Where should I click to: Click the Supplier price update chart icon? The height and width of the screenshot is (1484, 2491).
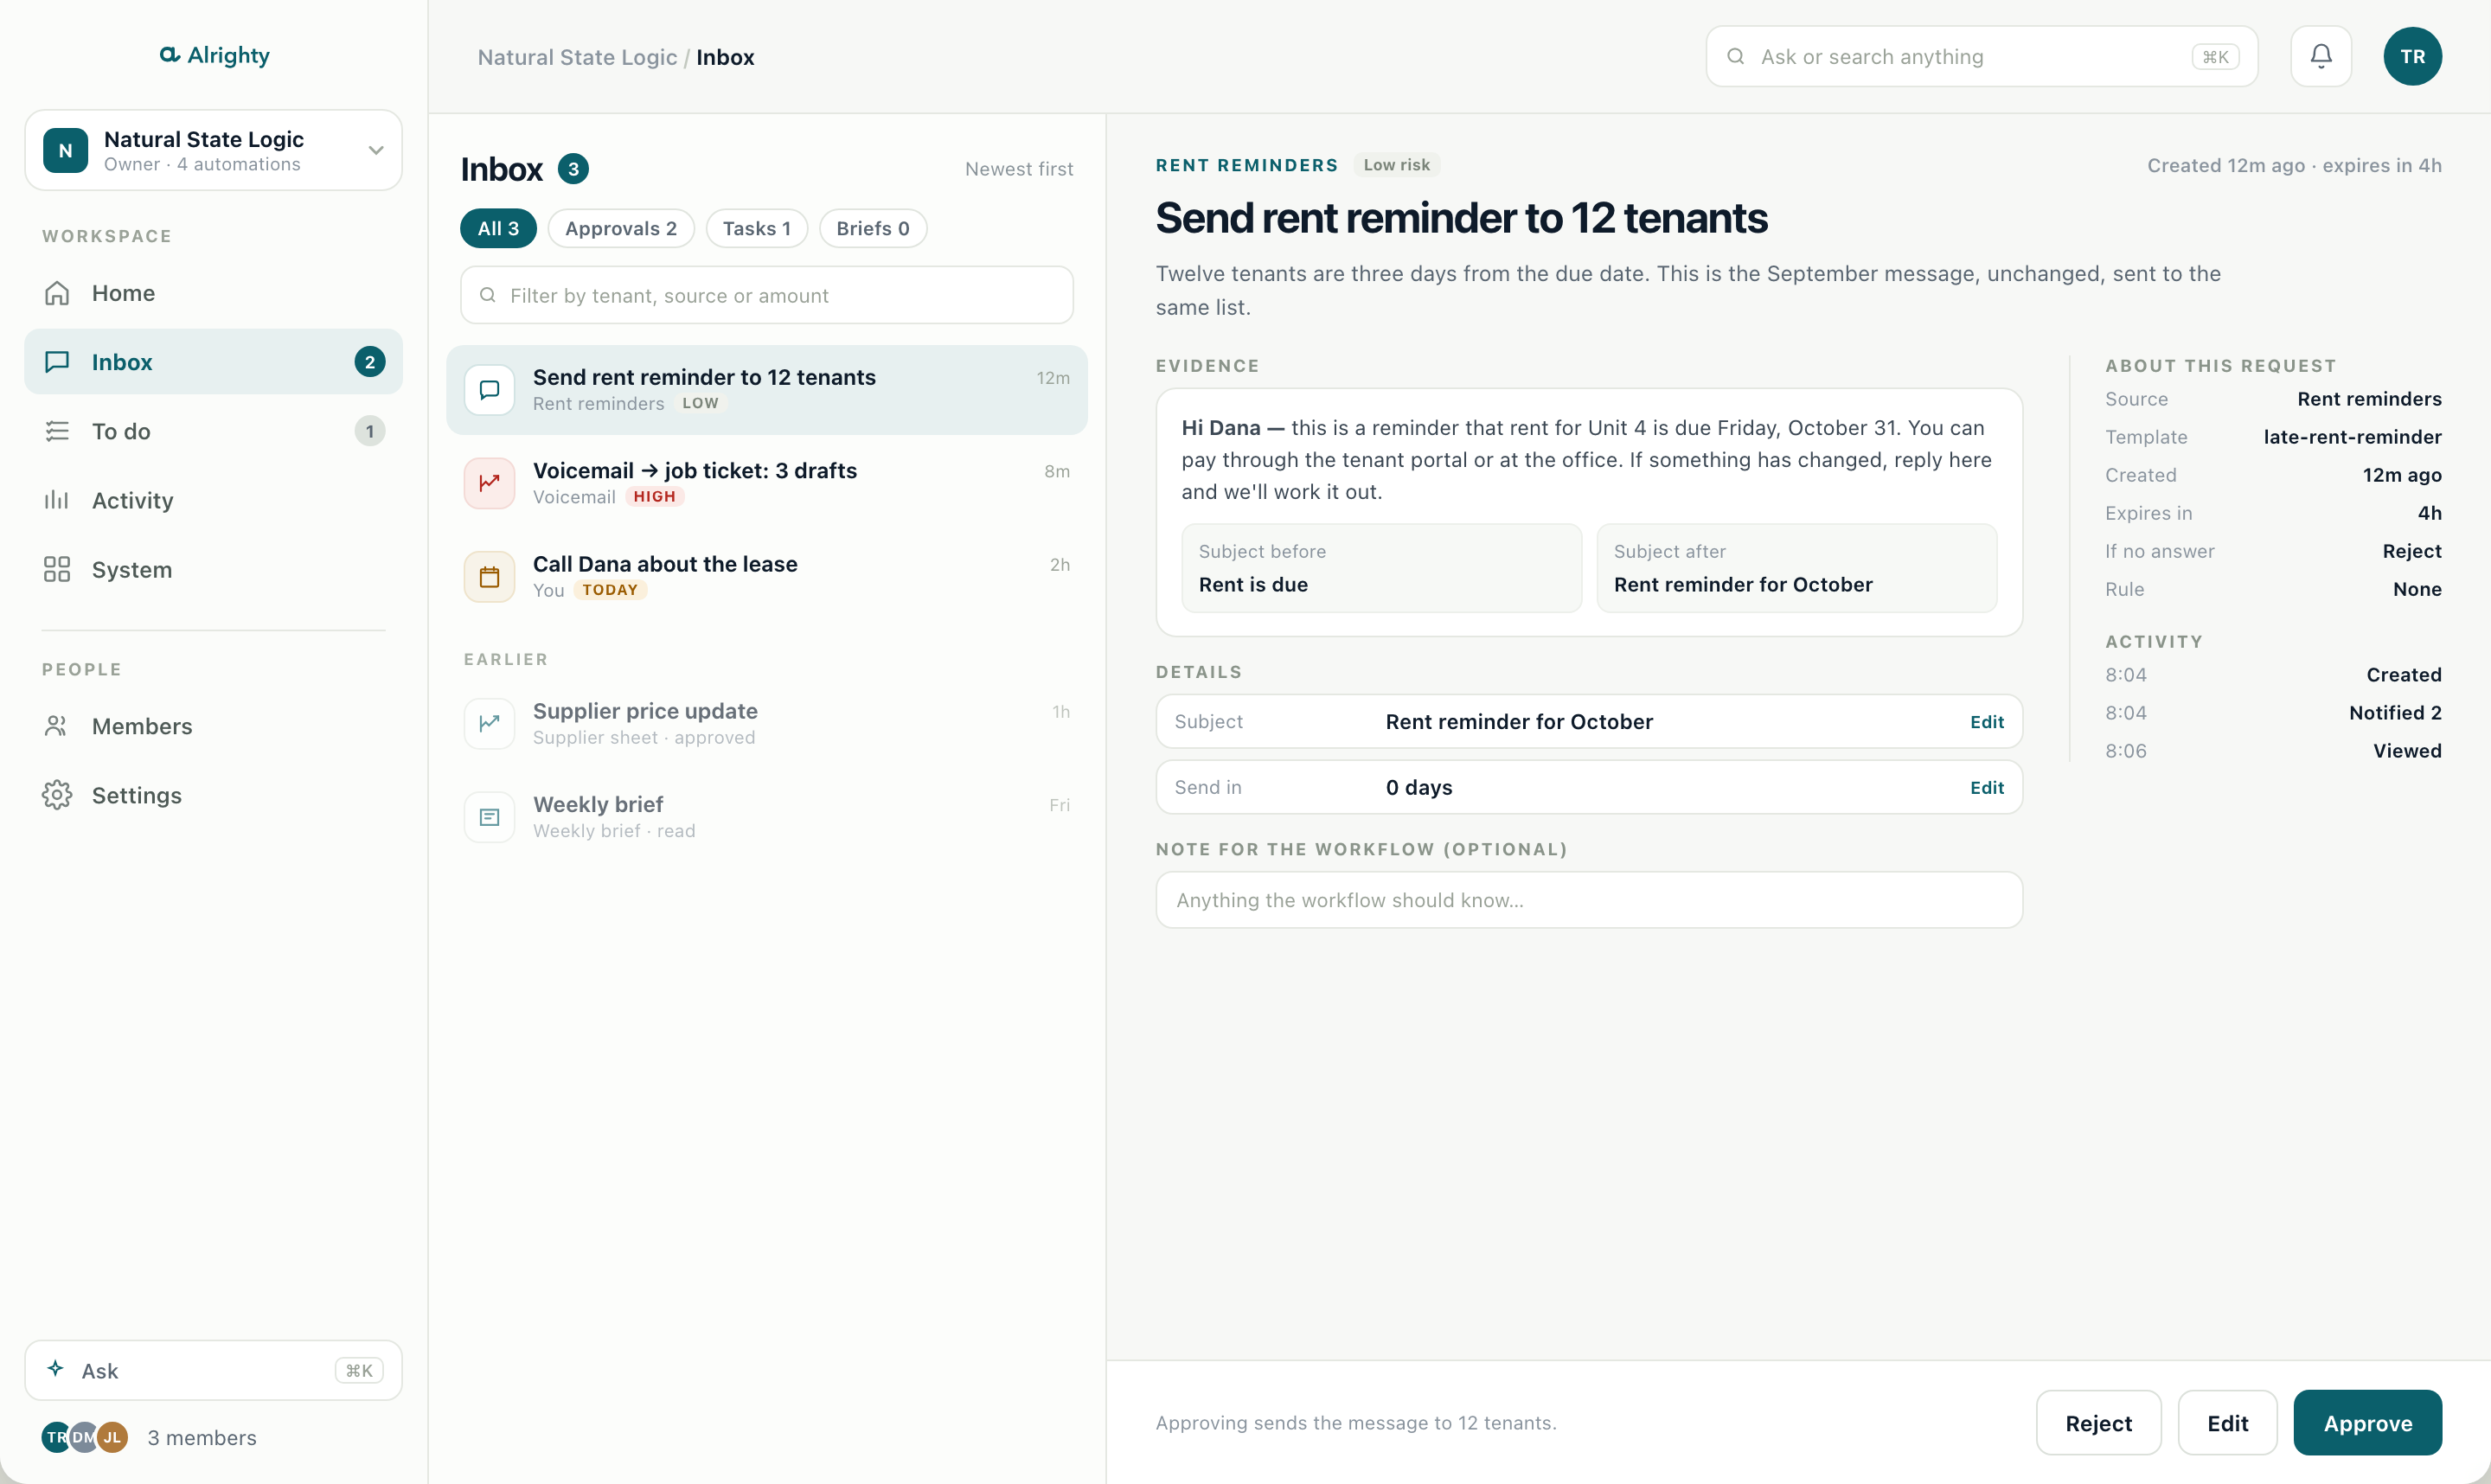[489, 724]
